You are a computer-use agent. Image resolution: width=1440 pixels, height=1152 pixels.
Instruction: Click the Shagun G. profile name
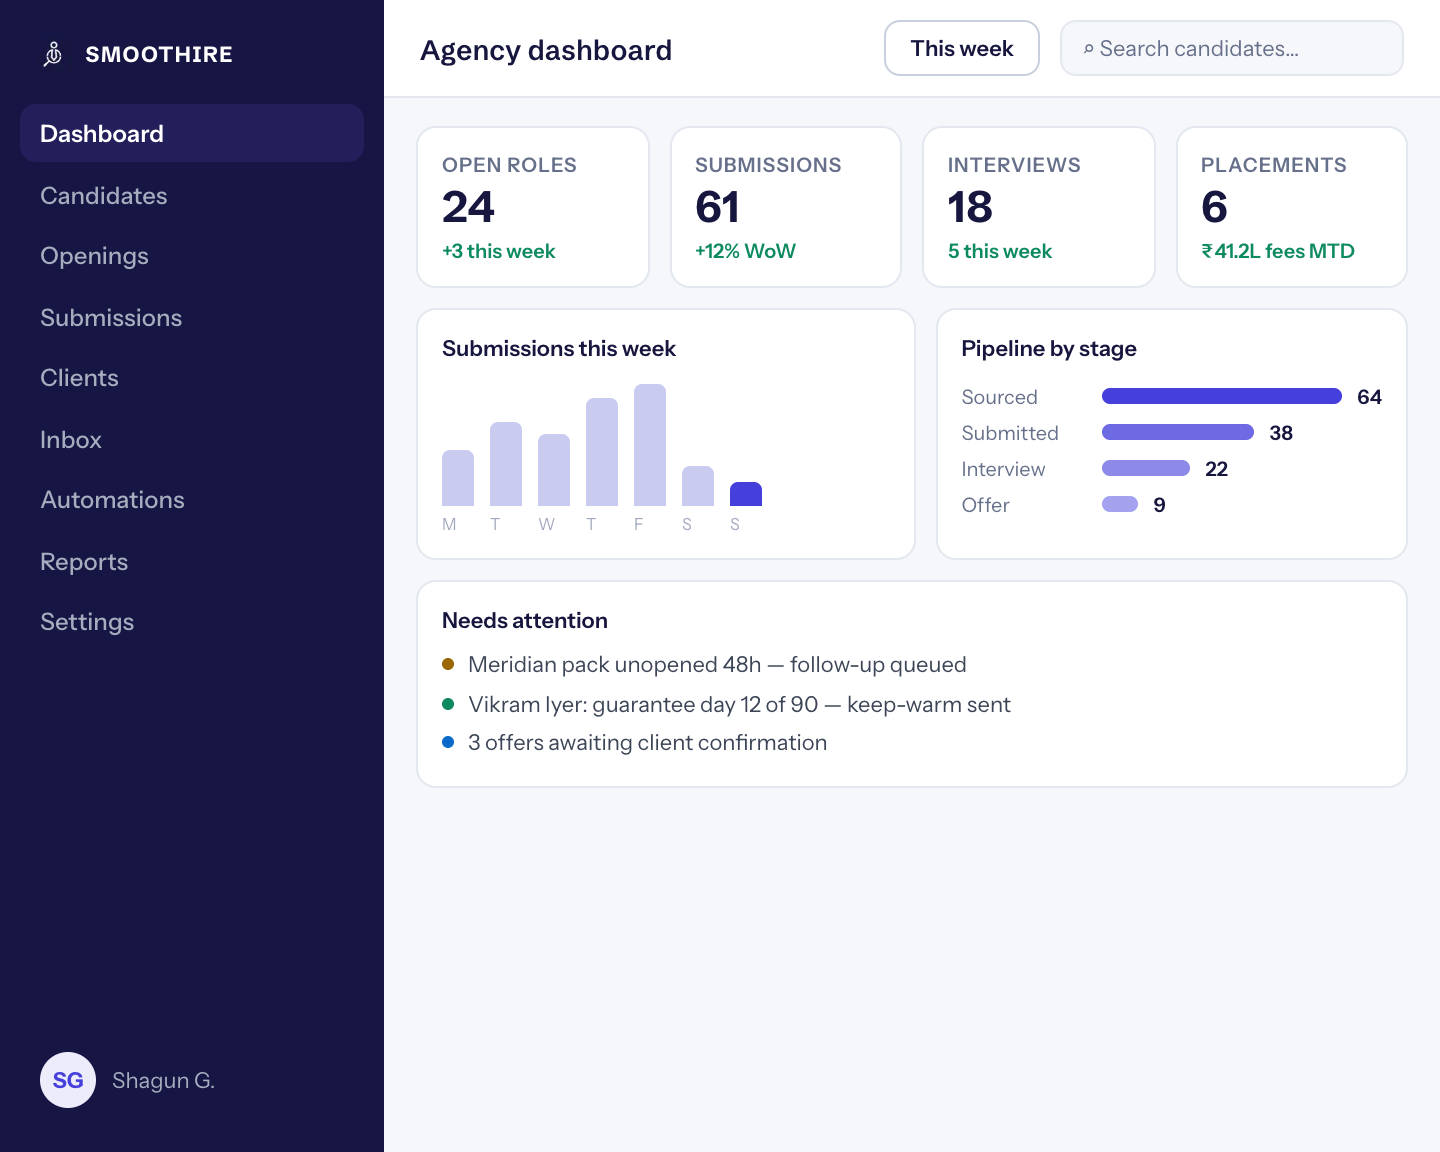pos(163,1080)
